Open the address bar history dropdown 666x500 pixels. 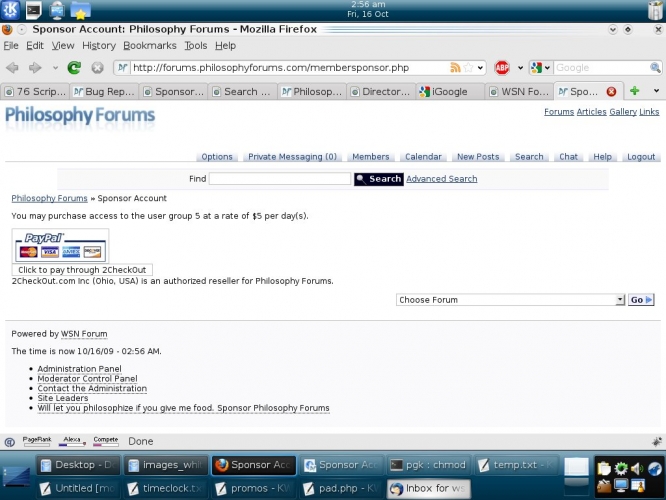coord(480,68)
